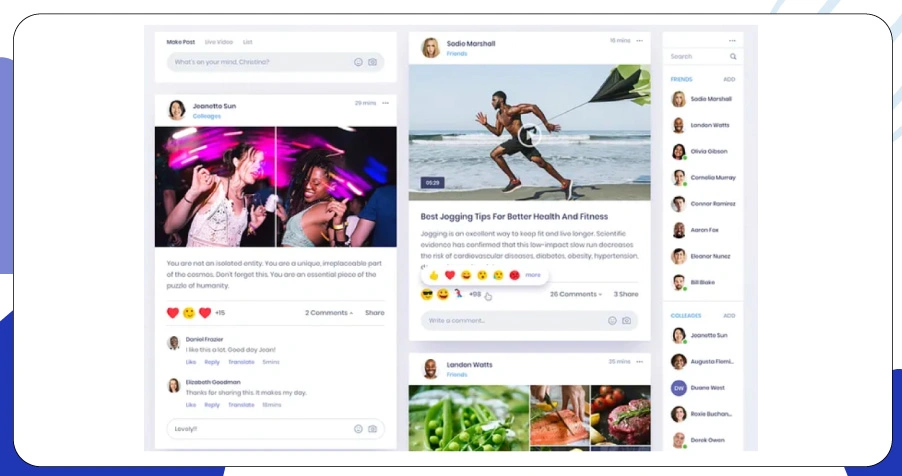This screenshot has width=902, height=476.
Task: Attach photo in the jogging post comment box
Action: point(626,321)
